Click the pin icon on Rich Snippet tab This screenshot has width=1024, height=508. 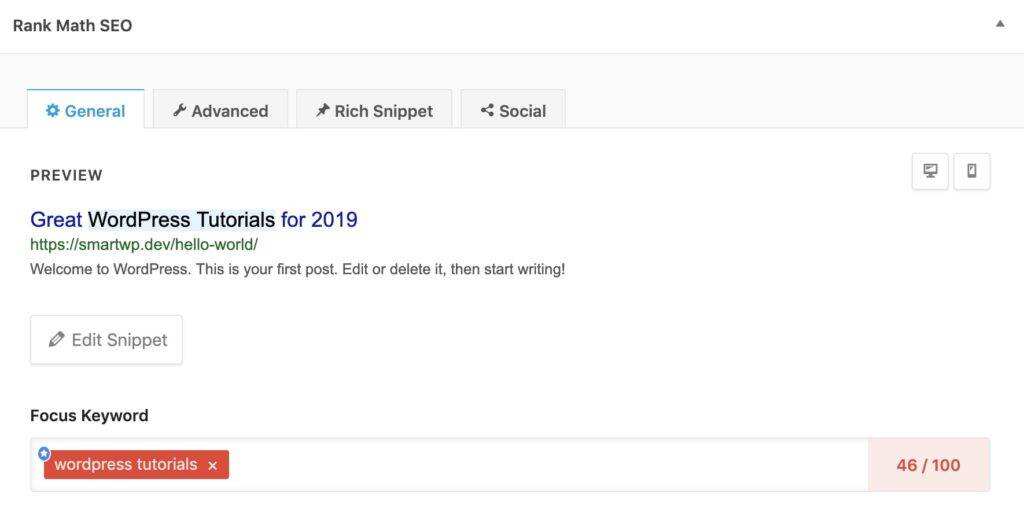(322, 111)
